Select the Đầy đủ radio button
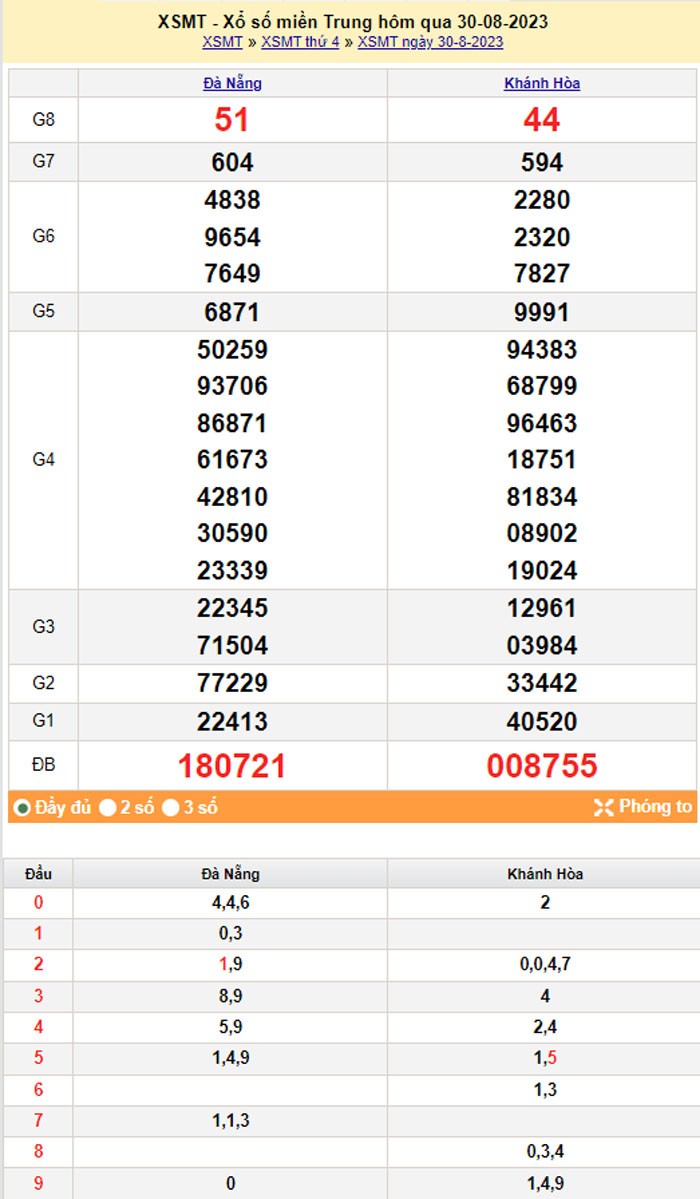The width and height of the screenshot is (700, 1199). [22, 808]
